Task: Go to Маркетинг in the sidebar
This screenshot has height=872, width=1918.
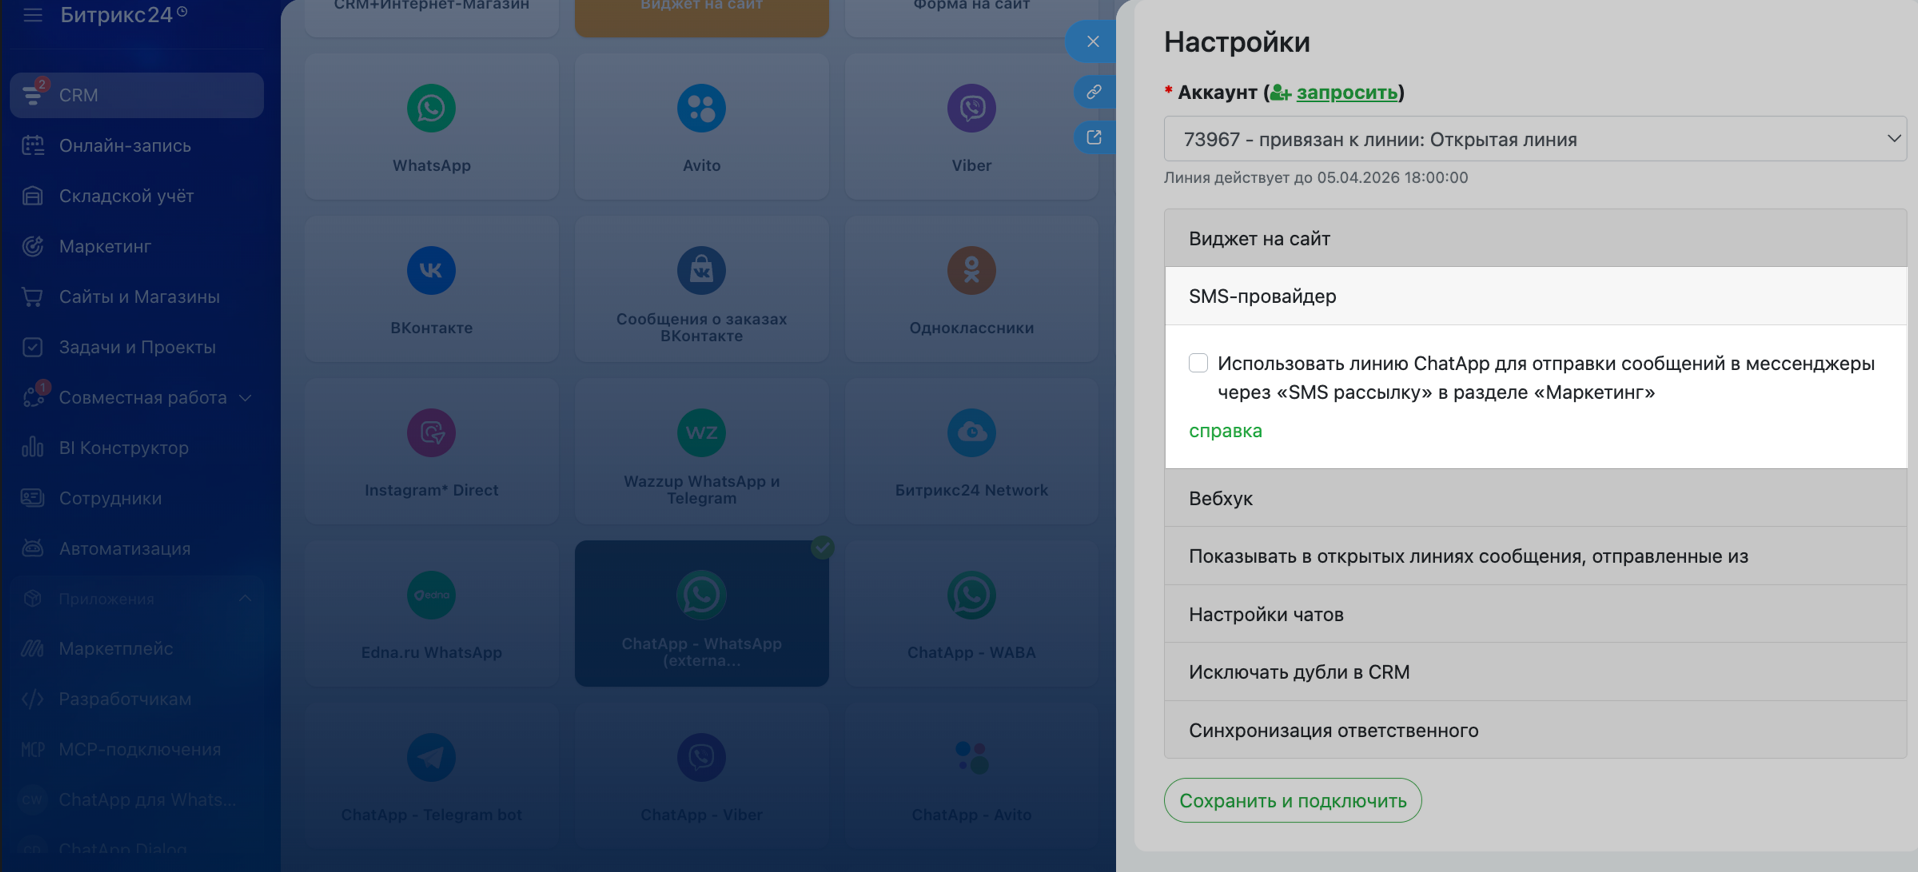Action: (x=105, y=246)
